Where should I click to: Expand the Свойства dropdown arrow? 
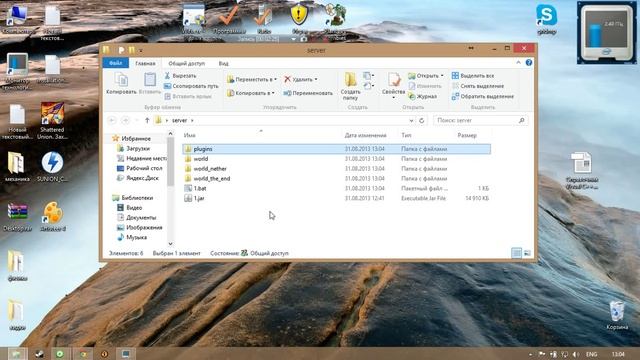393,98
